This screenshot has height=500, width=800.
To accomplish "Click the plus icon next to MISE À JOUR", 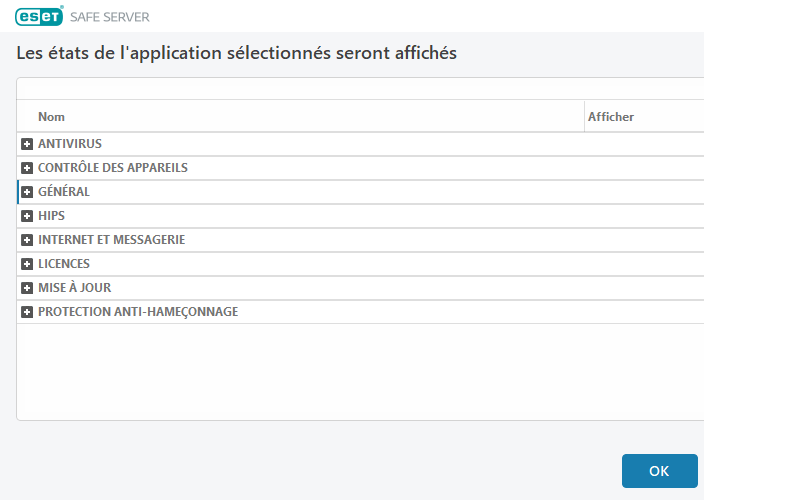I will tap(27, 288).
